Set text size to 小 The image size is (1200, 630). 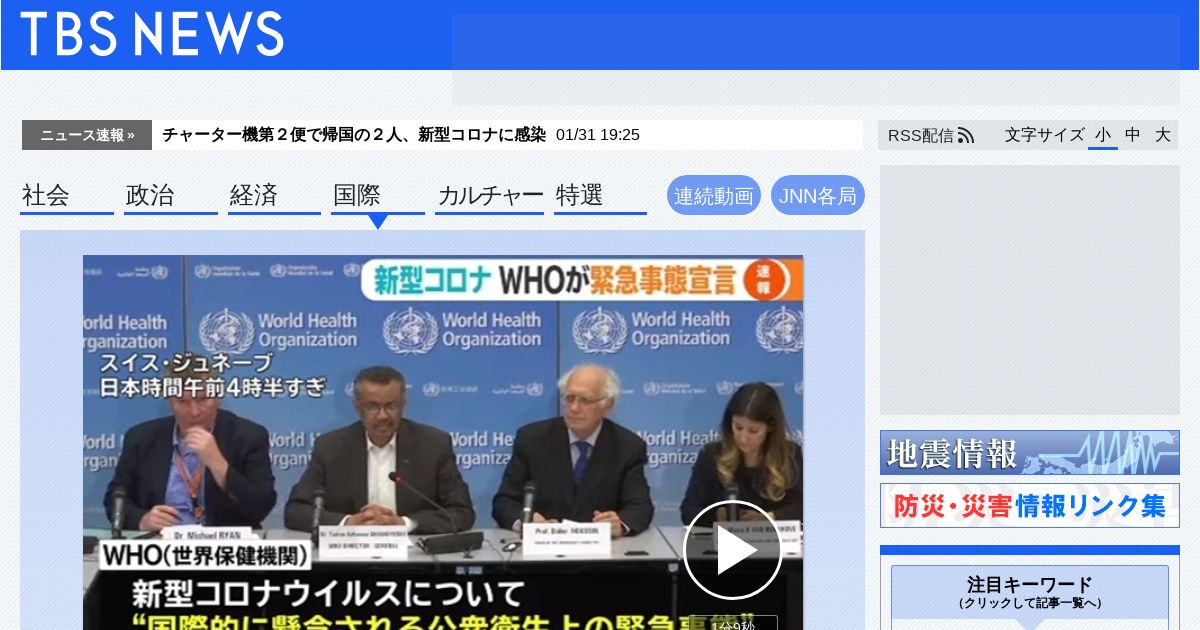pyautogui.click(x=1103, y=135)
